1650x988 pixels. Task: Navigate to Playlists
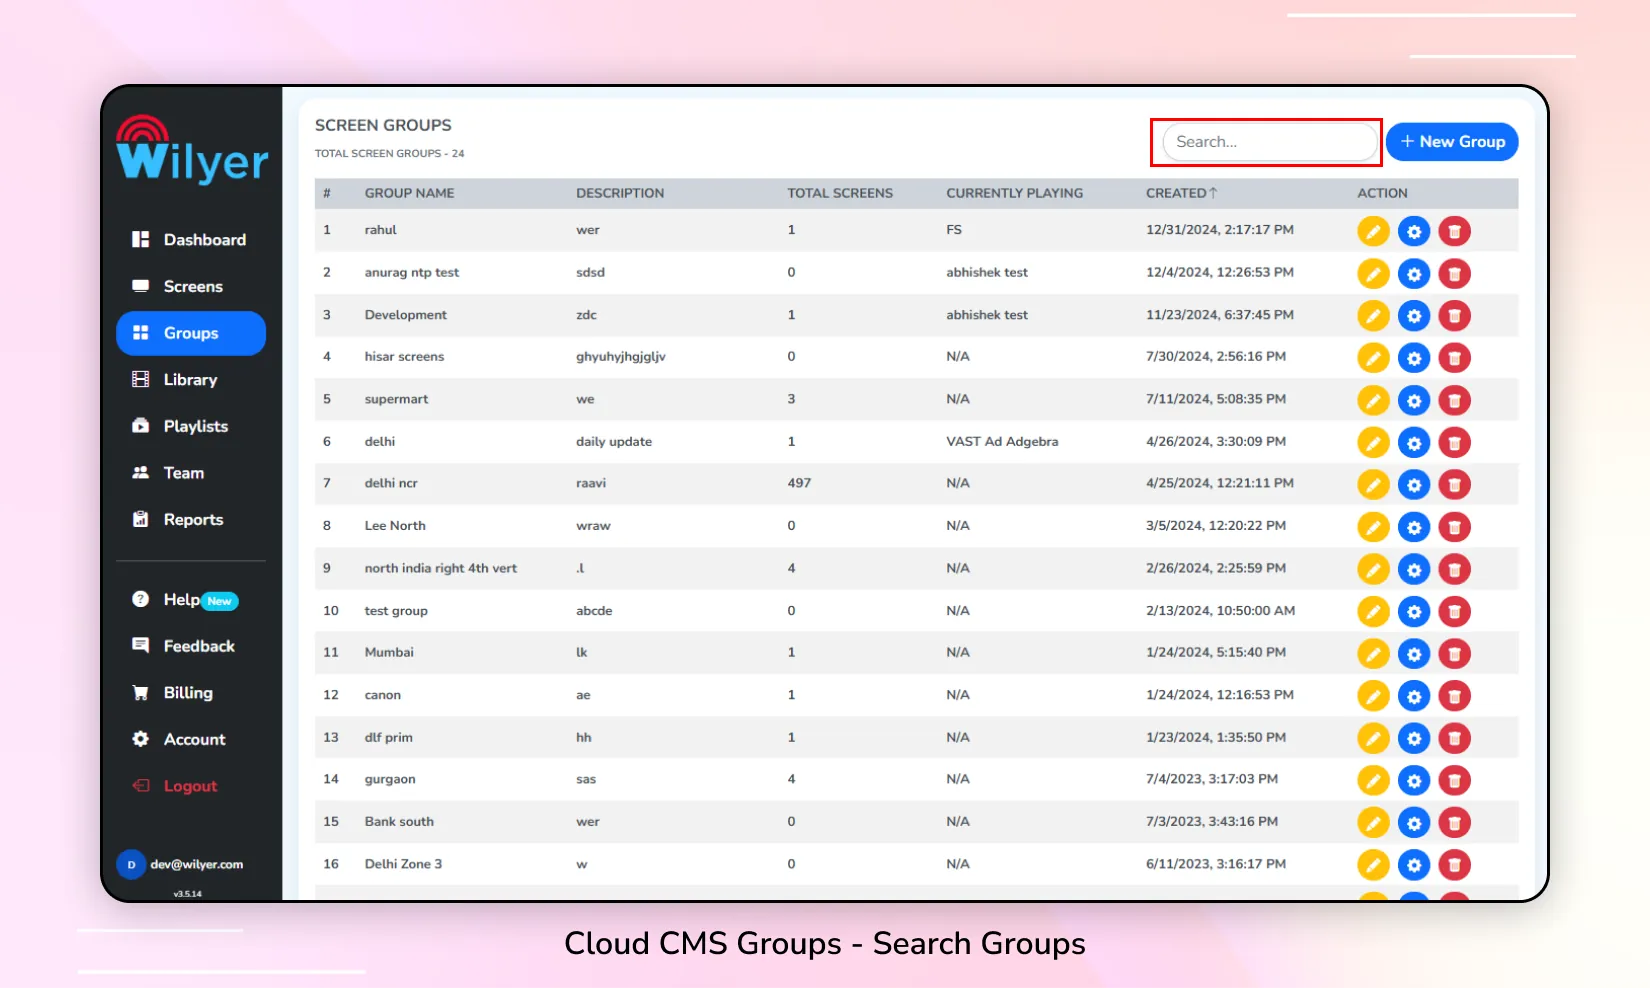click(x=190, y=426)
